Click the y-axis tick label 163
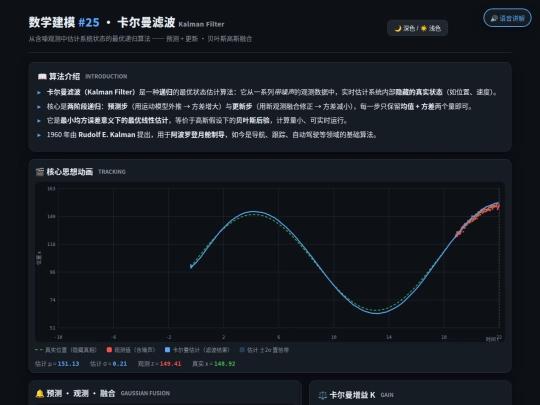Viewport: 540px width, 405px height. tap(51, 189)
